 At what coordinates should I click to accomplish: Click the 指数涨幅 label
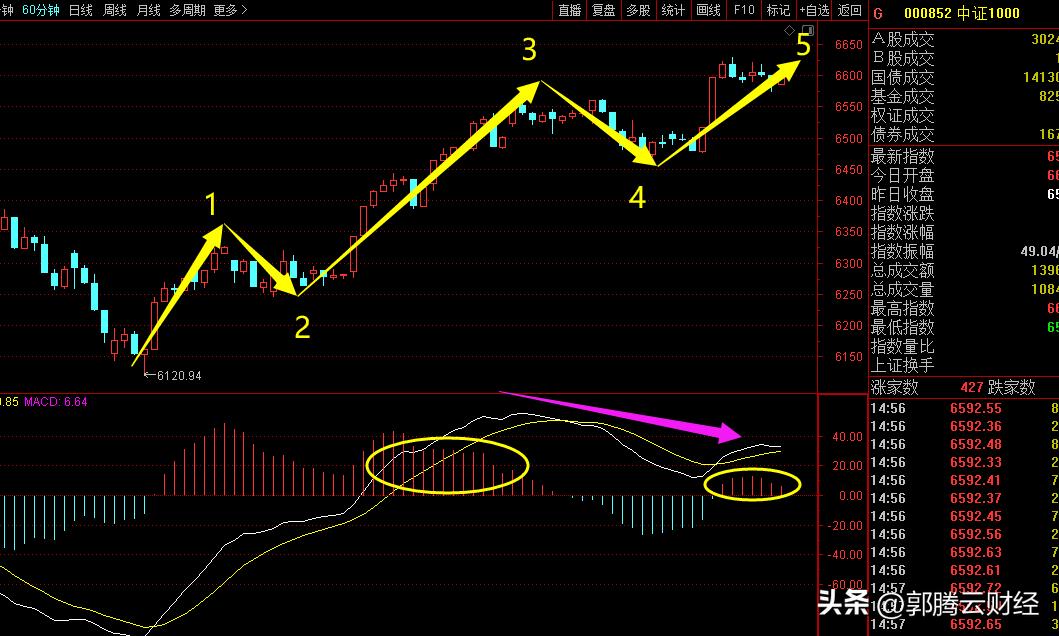coord(902,232)
